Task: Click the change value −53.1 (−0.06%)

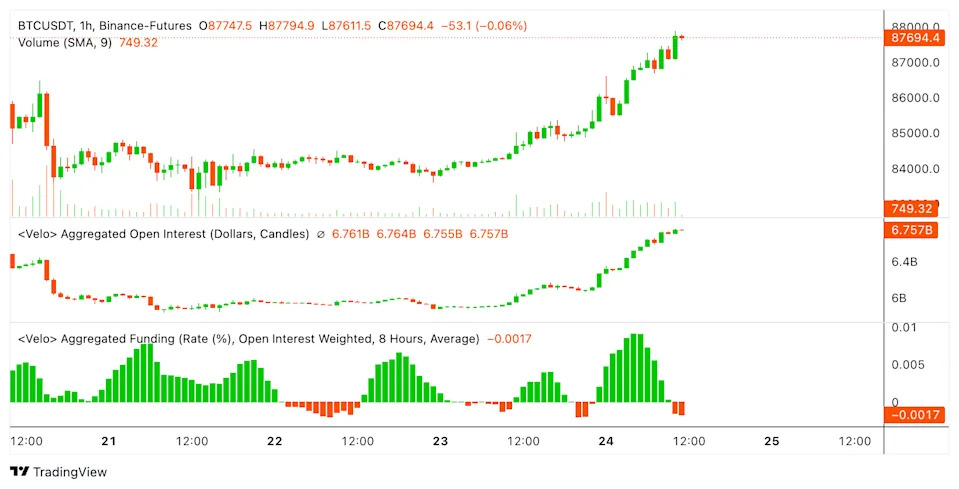Action: [483, 26]
